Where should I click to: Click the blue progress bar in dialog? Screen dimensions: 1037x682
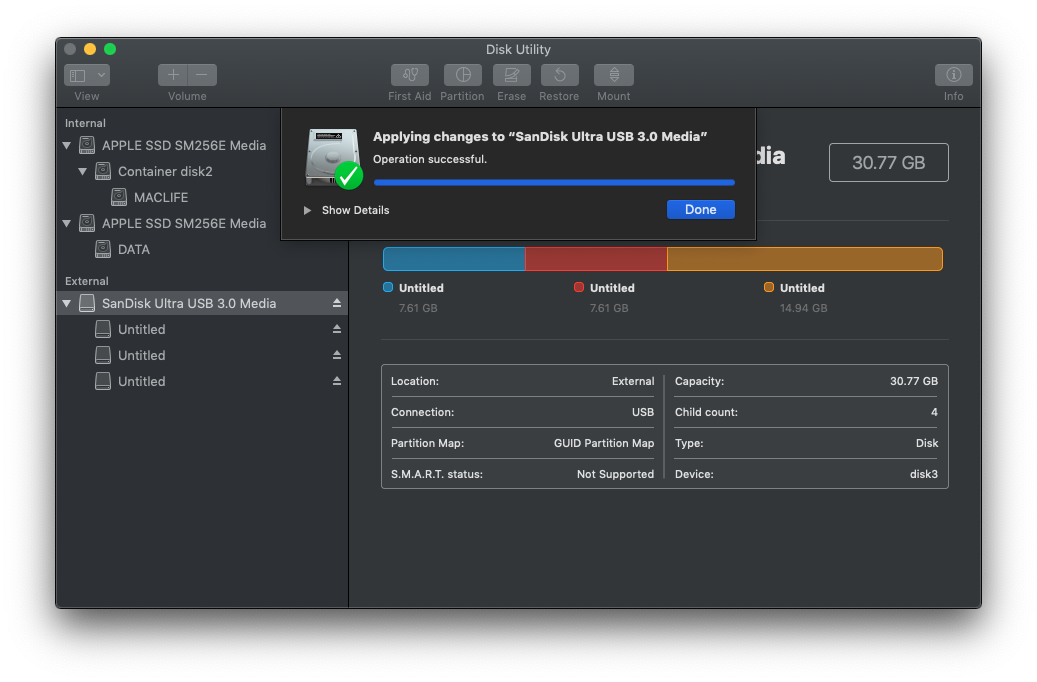[x=554, y=182]
